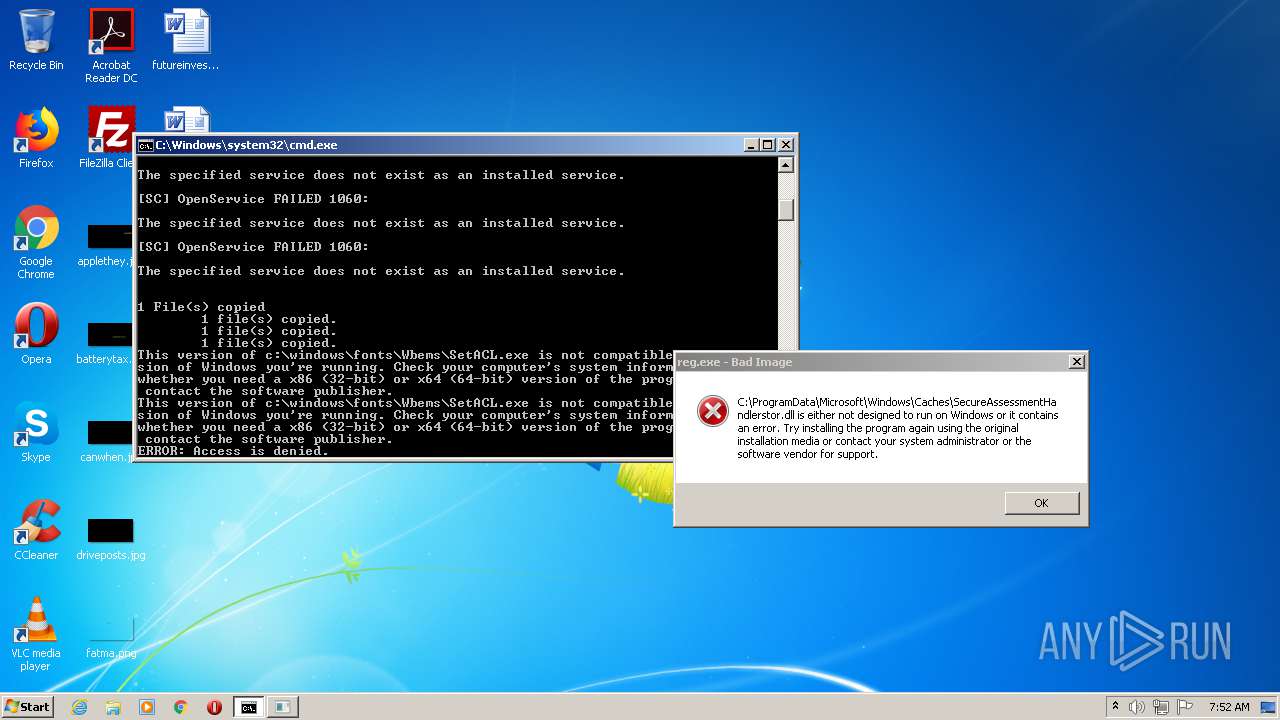Close the reg.exe Bad Image dialog
Screen dimensions: 1280x720
pyautogui.click(x=1076, y=362)
